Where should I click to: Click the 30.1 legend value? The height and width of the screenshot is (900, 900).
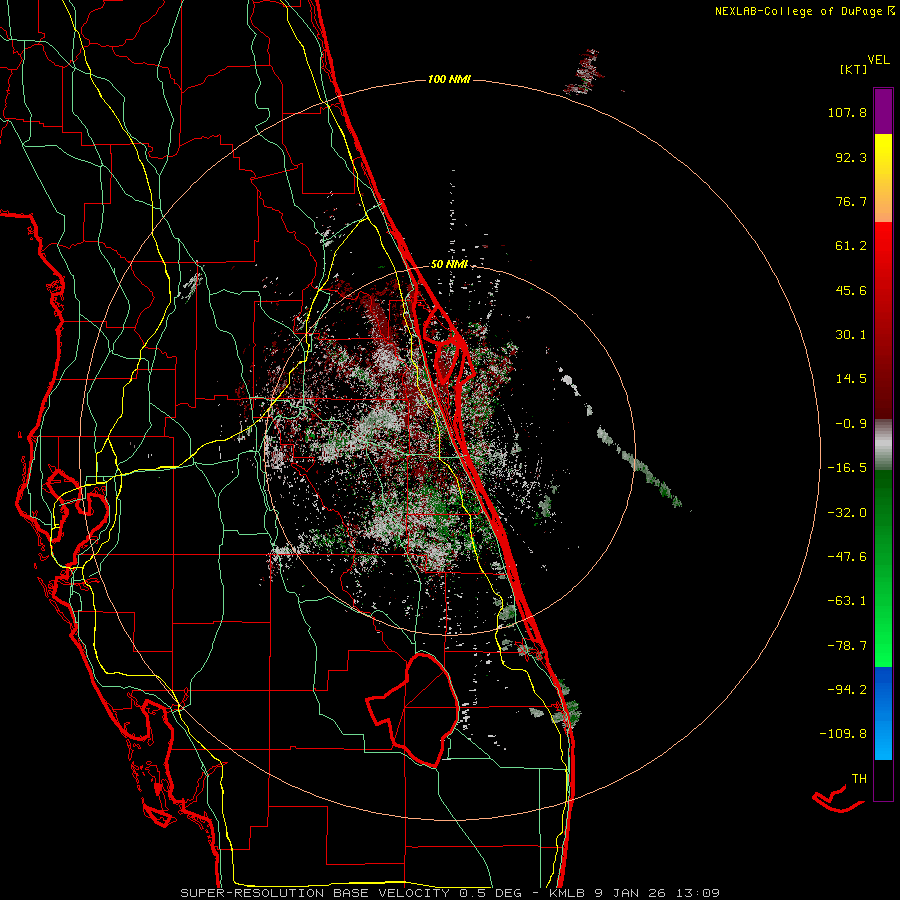tap(851, 335)
